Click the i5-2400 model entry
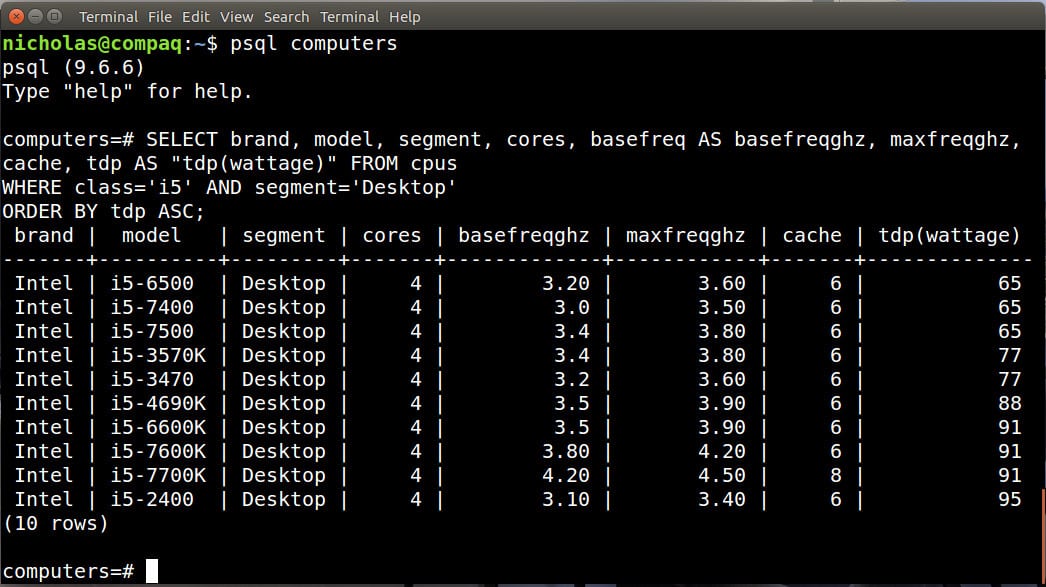The width and height of the screenshot is (1046, 587). point(153,499)
